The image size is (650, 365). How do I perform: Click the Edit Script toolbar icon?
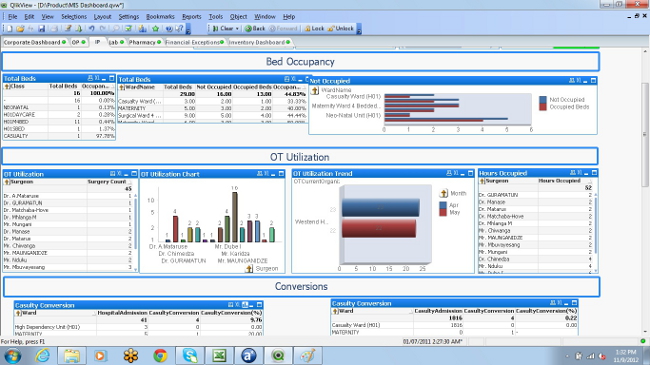(68, 29)
